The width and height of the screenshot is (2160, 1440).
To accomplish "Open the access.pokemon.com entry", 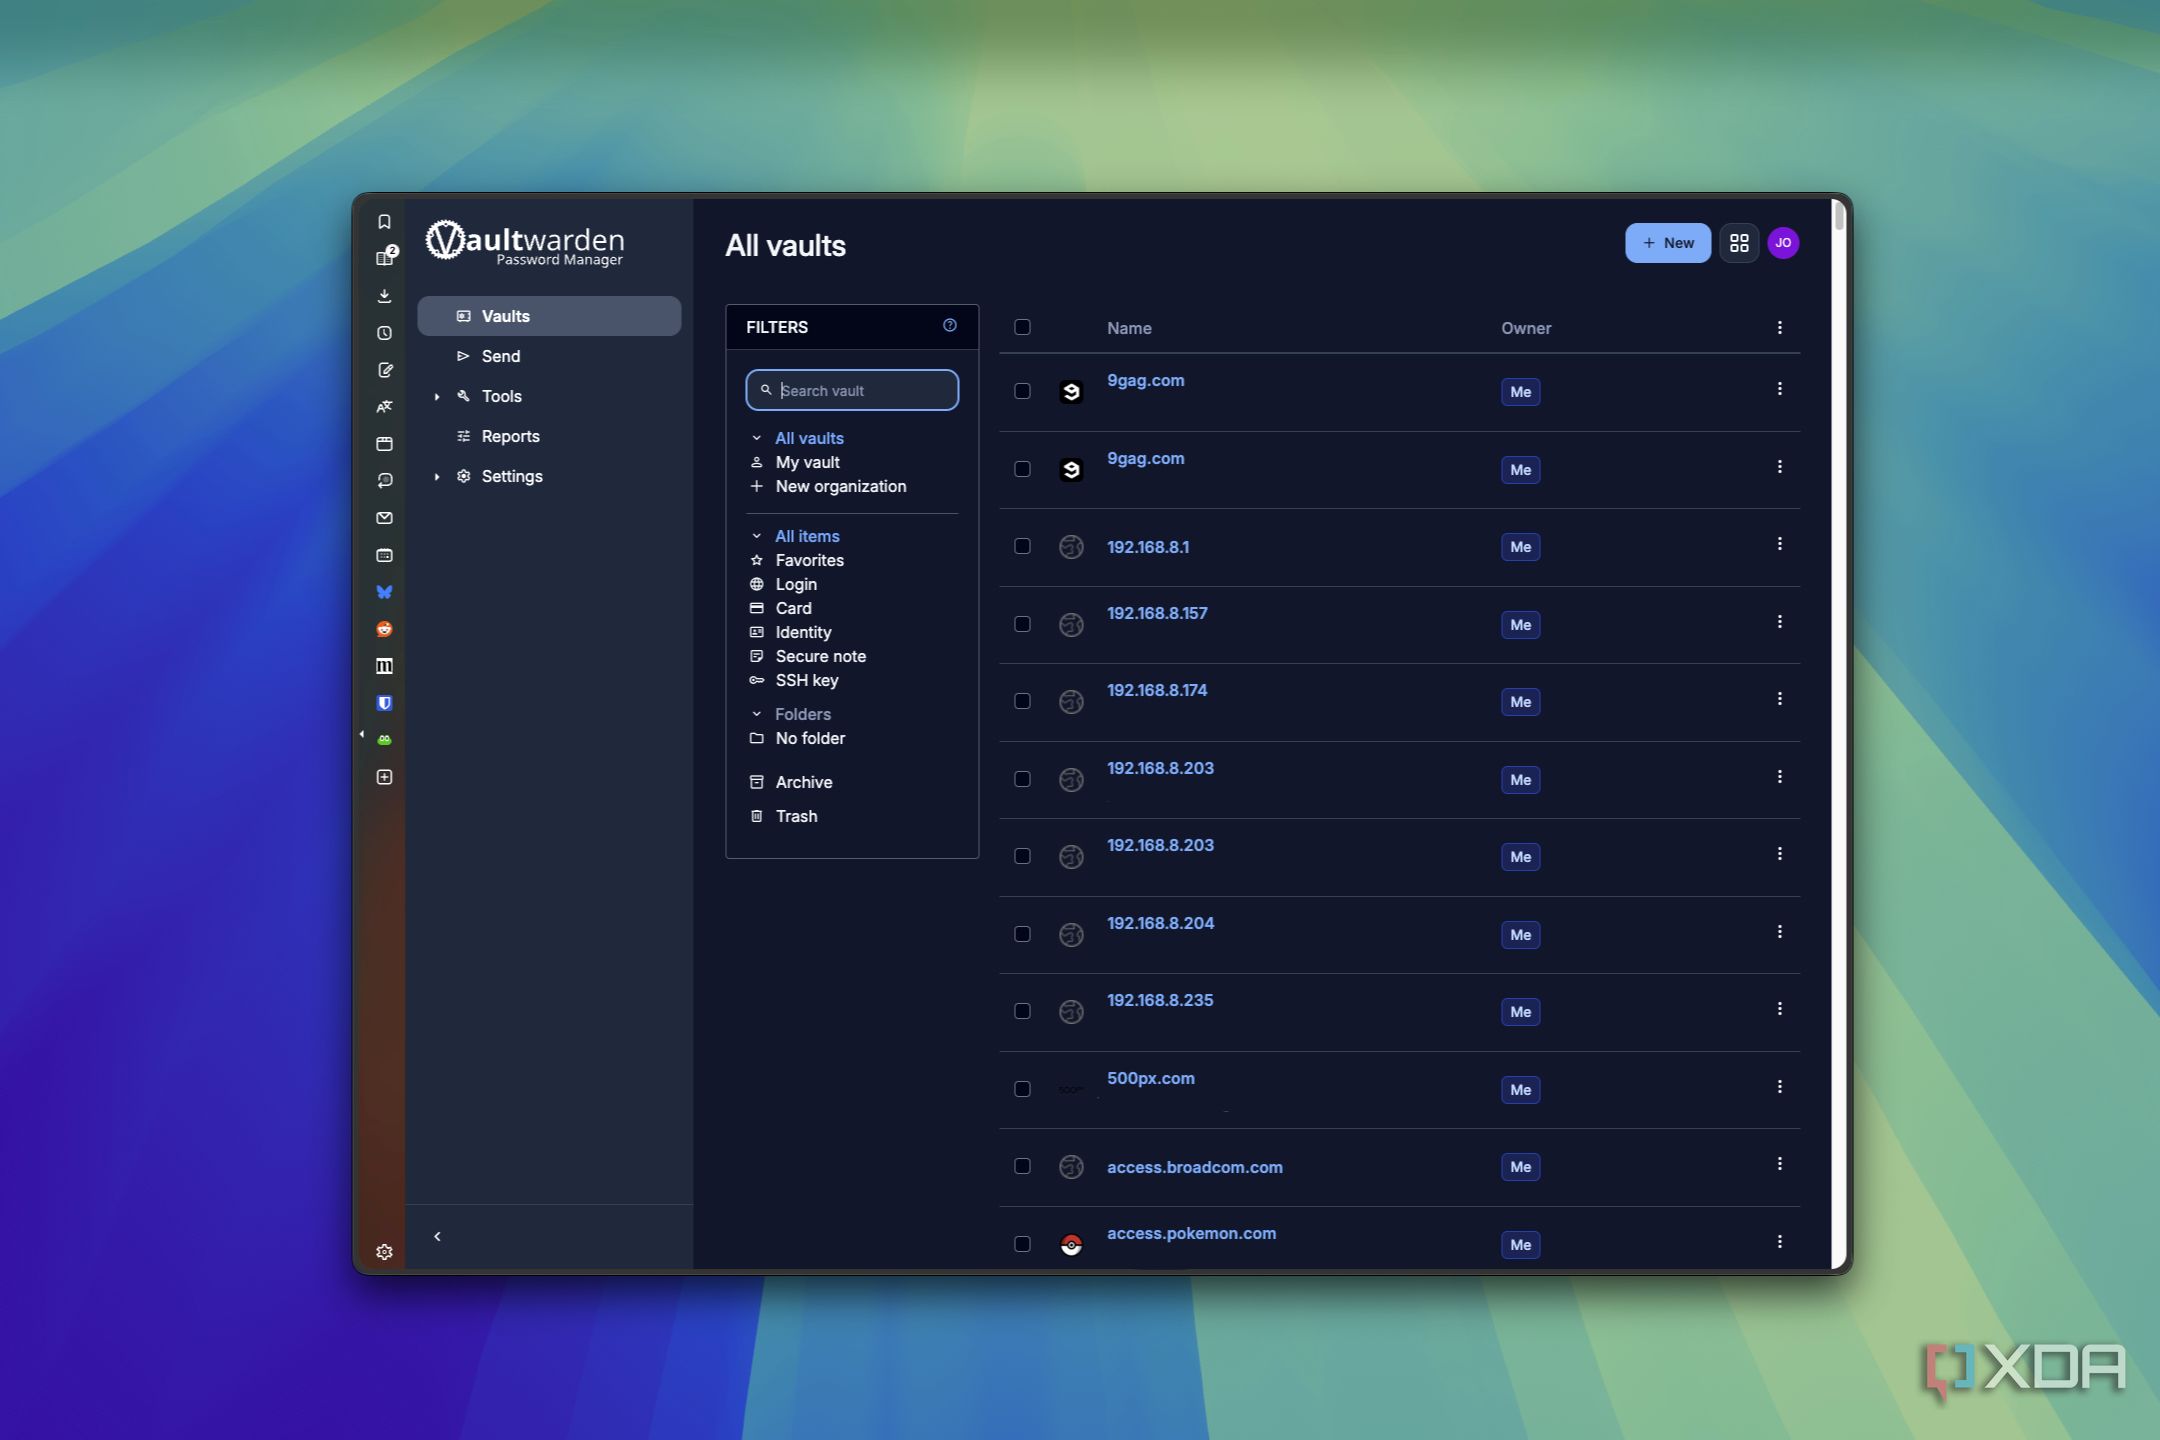I will coord(1191,1233).
